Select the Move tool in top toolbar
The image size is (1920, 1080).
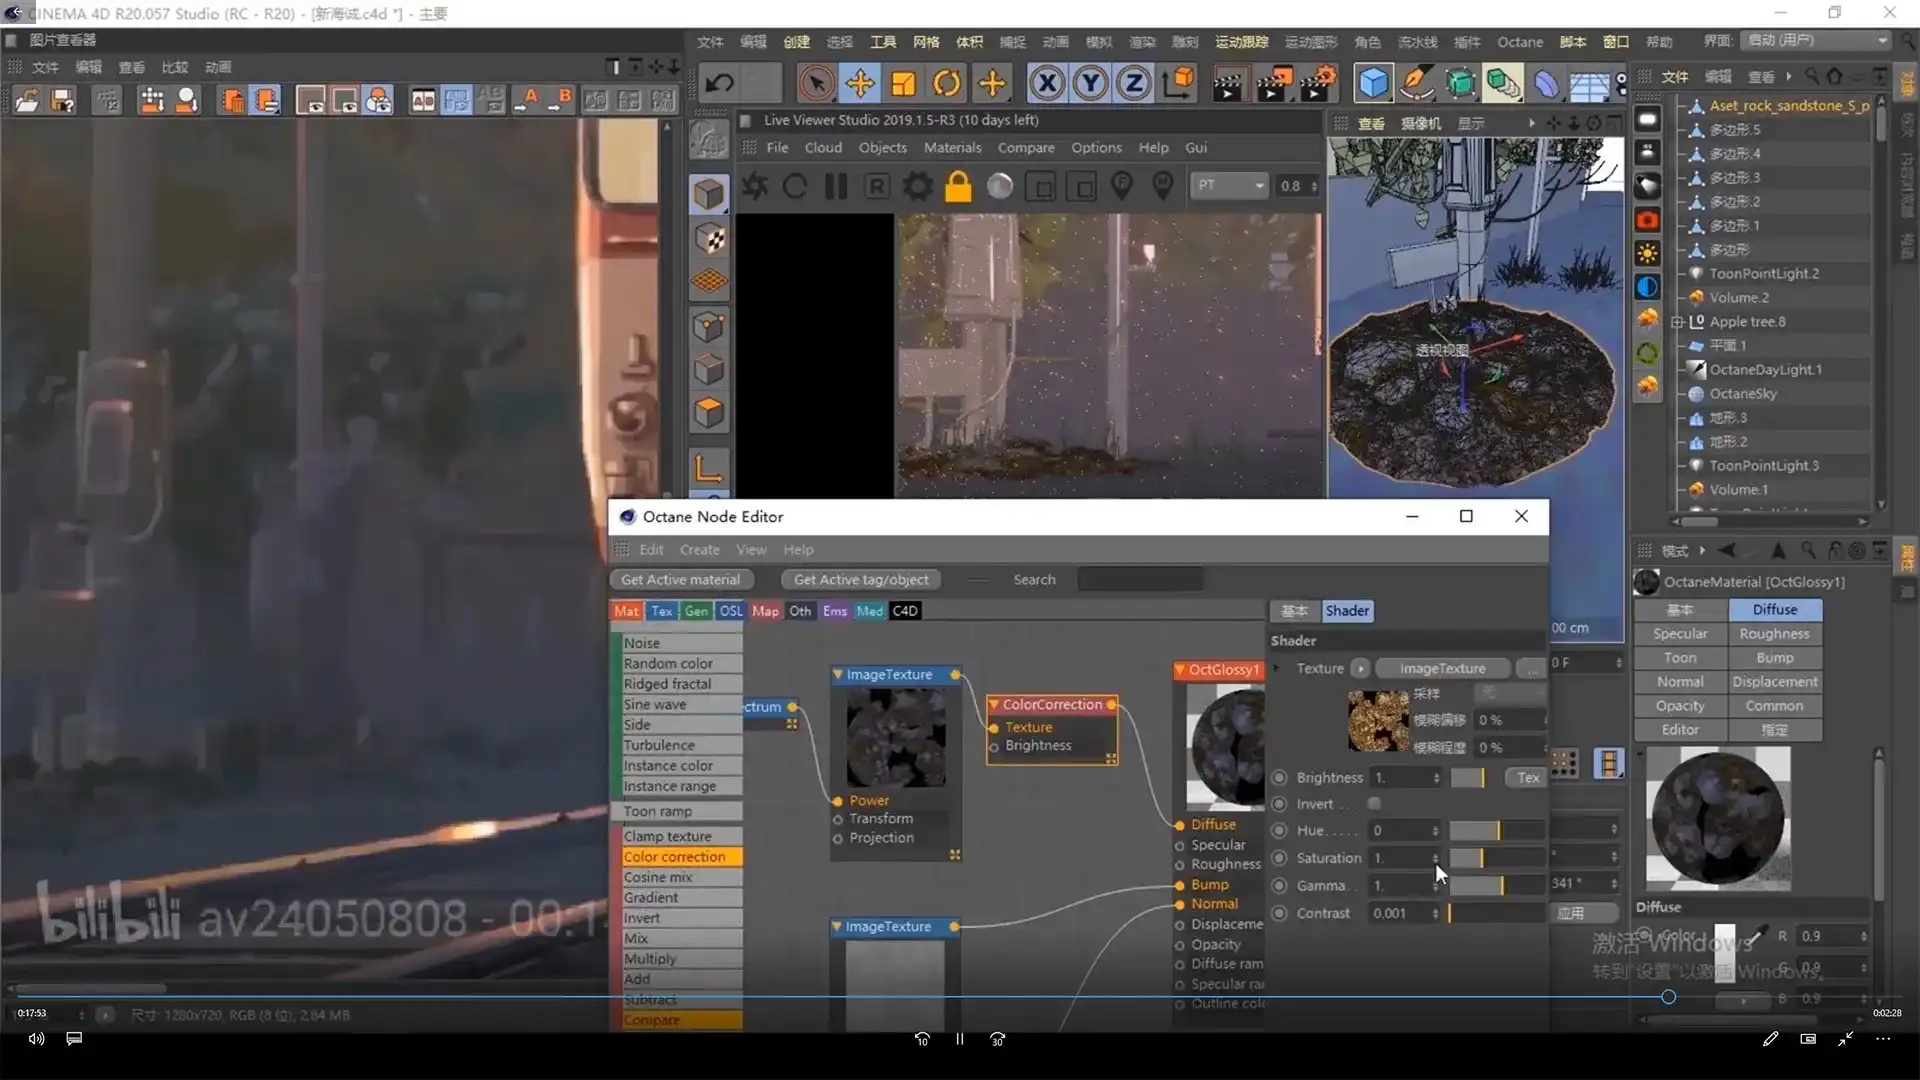pos(860,84)
